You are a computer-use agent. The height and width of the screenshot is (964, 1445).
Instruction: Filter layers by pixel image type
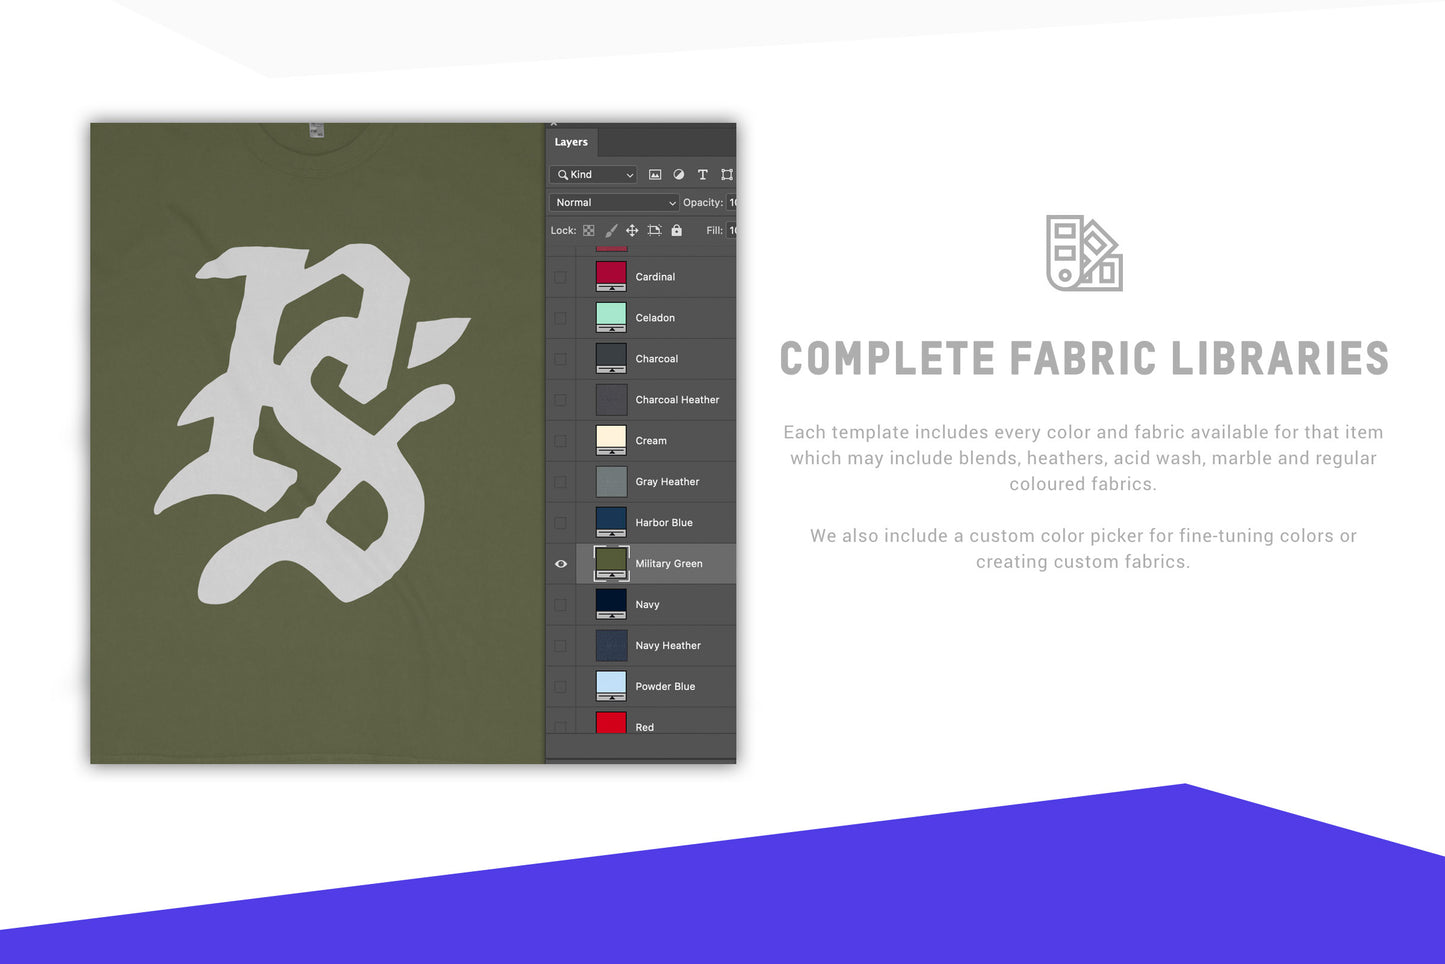655,175
